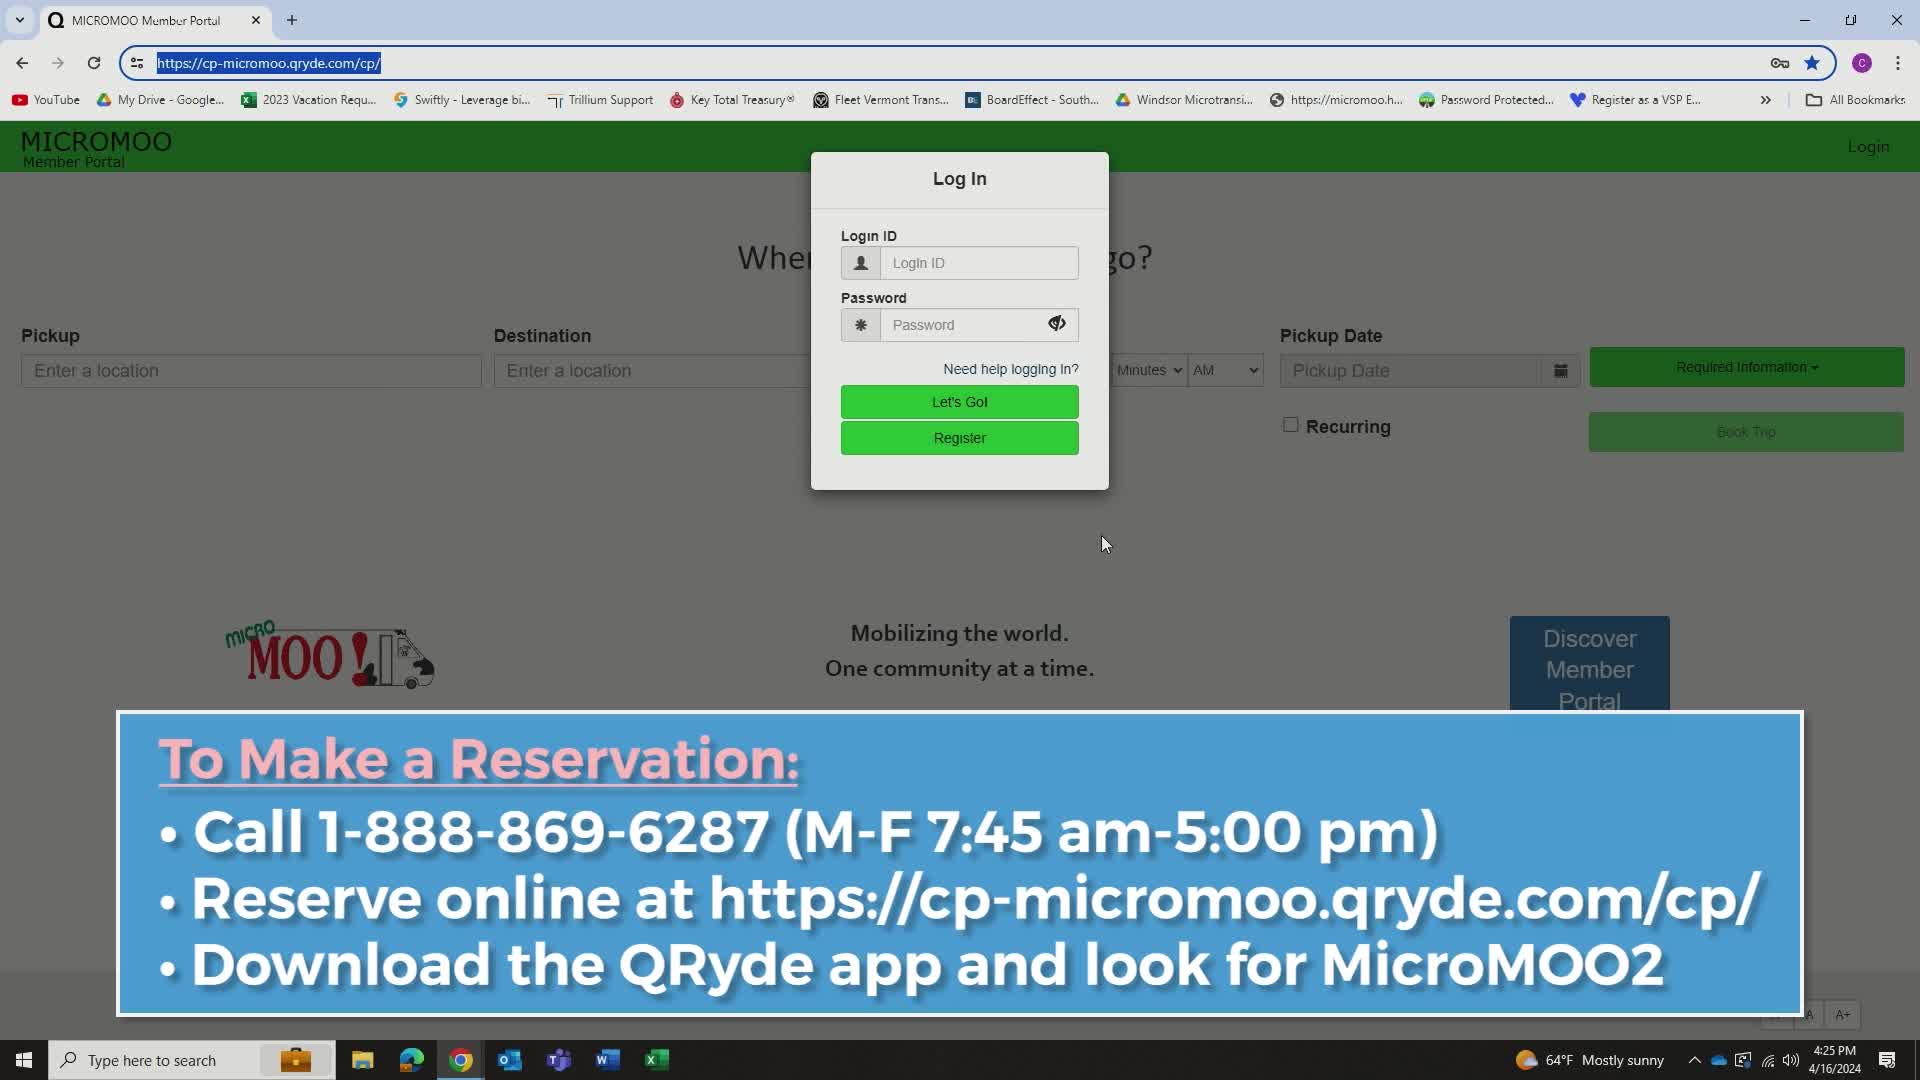Click the browser back arrow
This screenshot has height=1080, width=1920.
22,63
